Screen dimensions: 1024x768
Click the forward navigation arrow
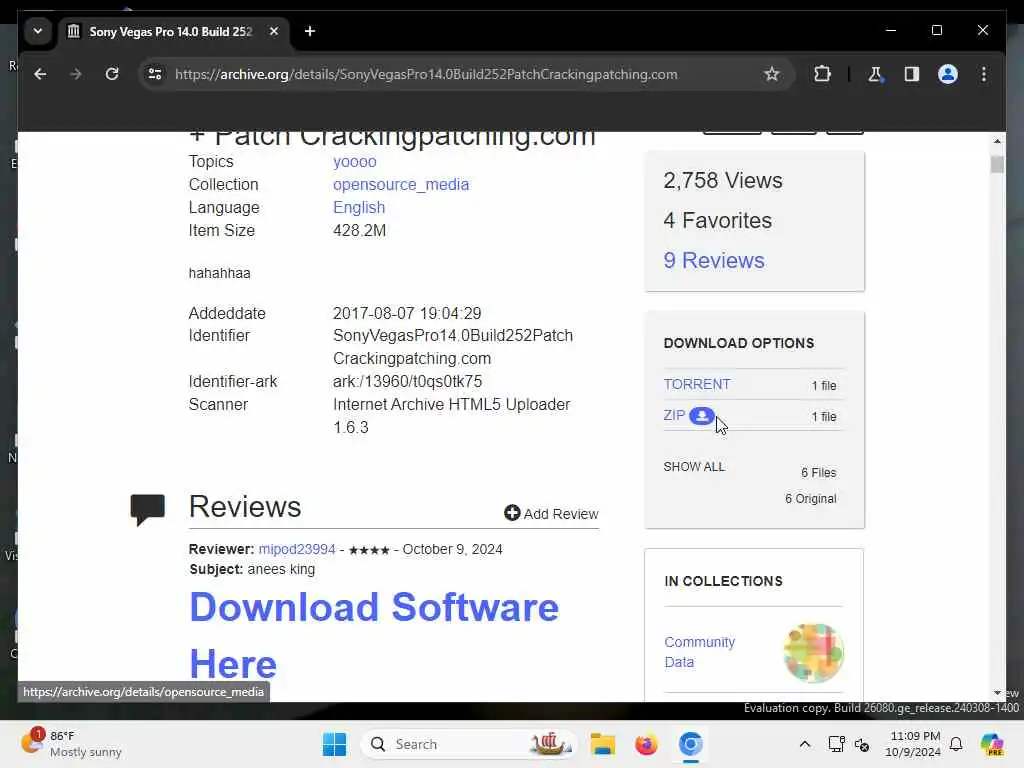(76, 74)
